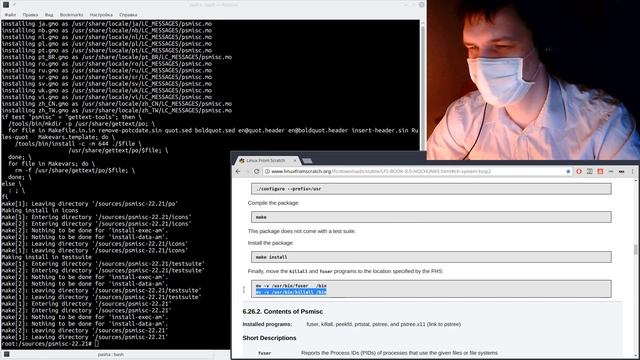Open the Правка menu in Konsole
This screenshot has height=360, width=640.
click(30, 15)
